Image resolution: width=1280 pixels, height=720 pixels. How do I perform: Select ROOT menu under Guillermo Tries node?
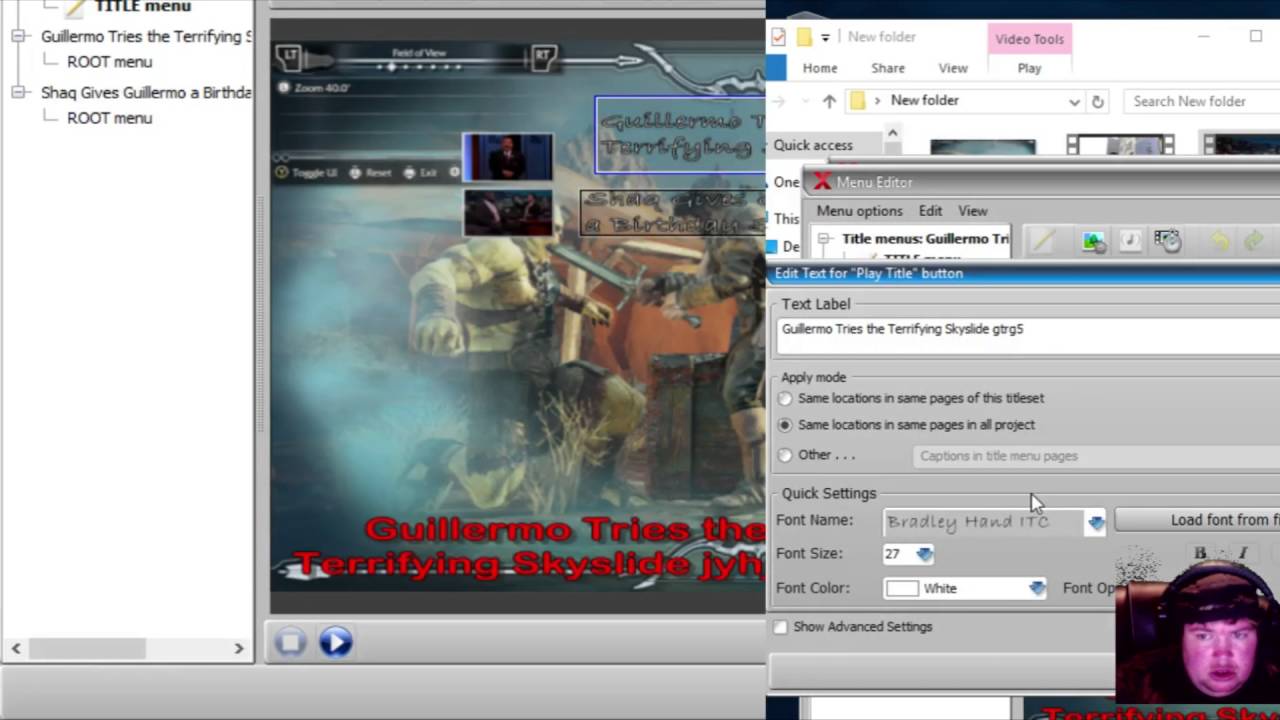(109, 62)
